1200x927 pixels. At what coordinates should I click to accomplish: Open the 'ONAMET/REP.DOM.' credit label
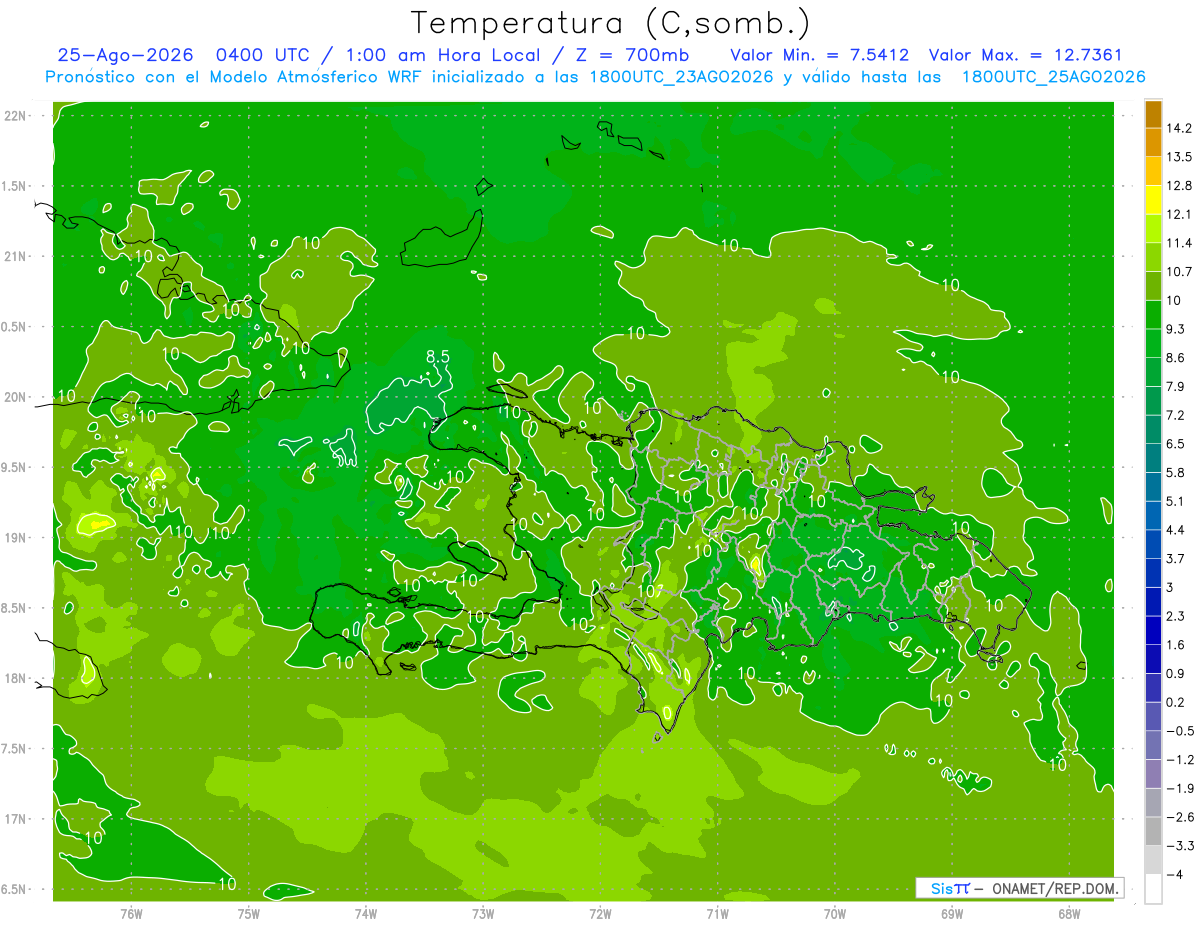pos(1056,888)
